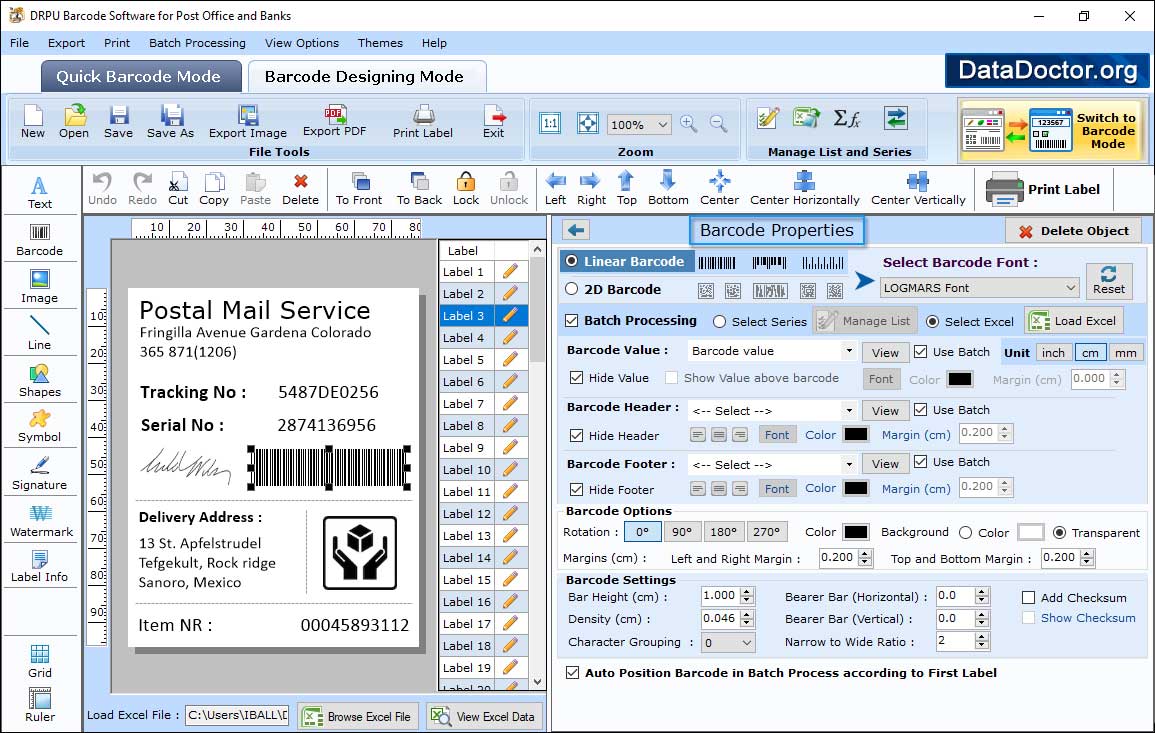Toggle the Grid display
Screen dimensions: 1155x733
coord(40,661)
